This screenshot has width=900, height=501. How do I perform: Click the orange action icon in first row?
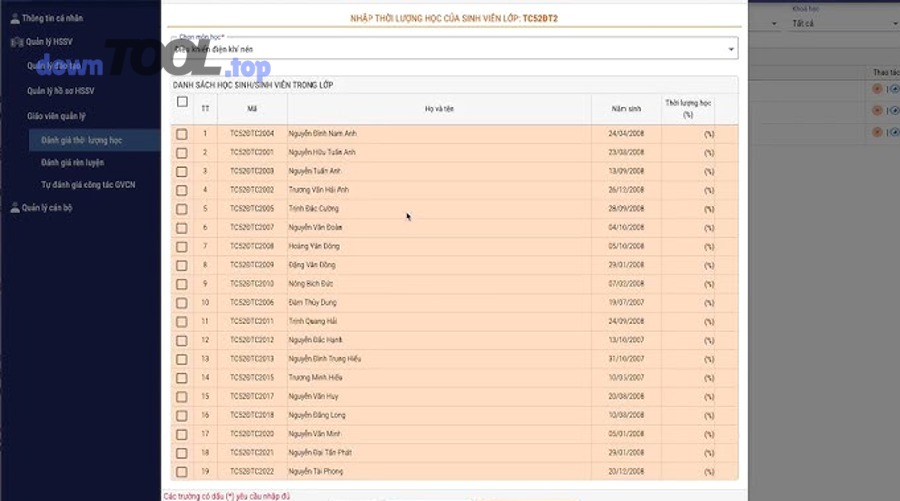pyautogui.click(x=877, y=88)
